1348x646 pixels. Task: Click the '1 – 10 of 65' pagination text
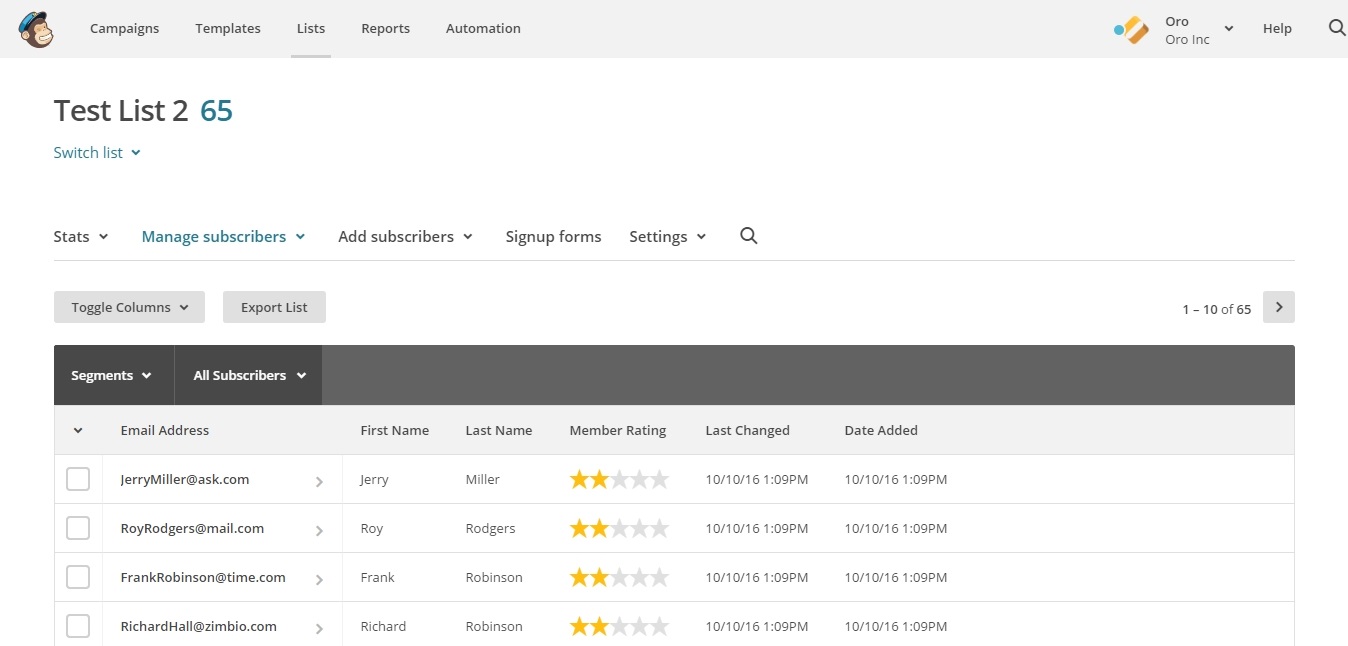tap(1216, 309)
